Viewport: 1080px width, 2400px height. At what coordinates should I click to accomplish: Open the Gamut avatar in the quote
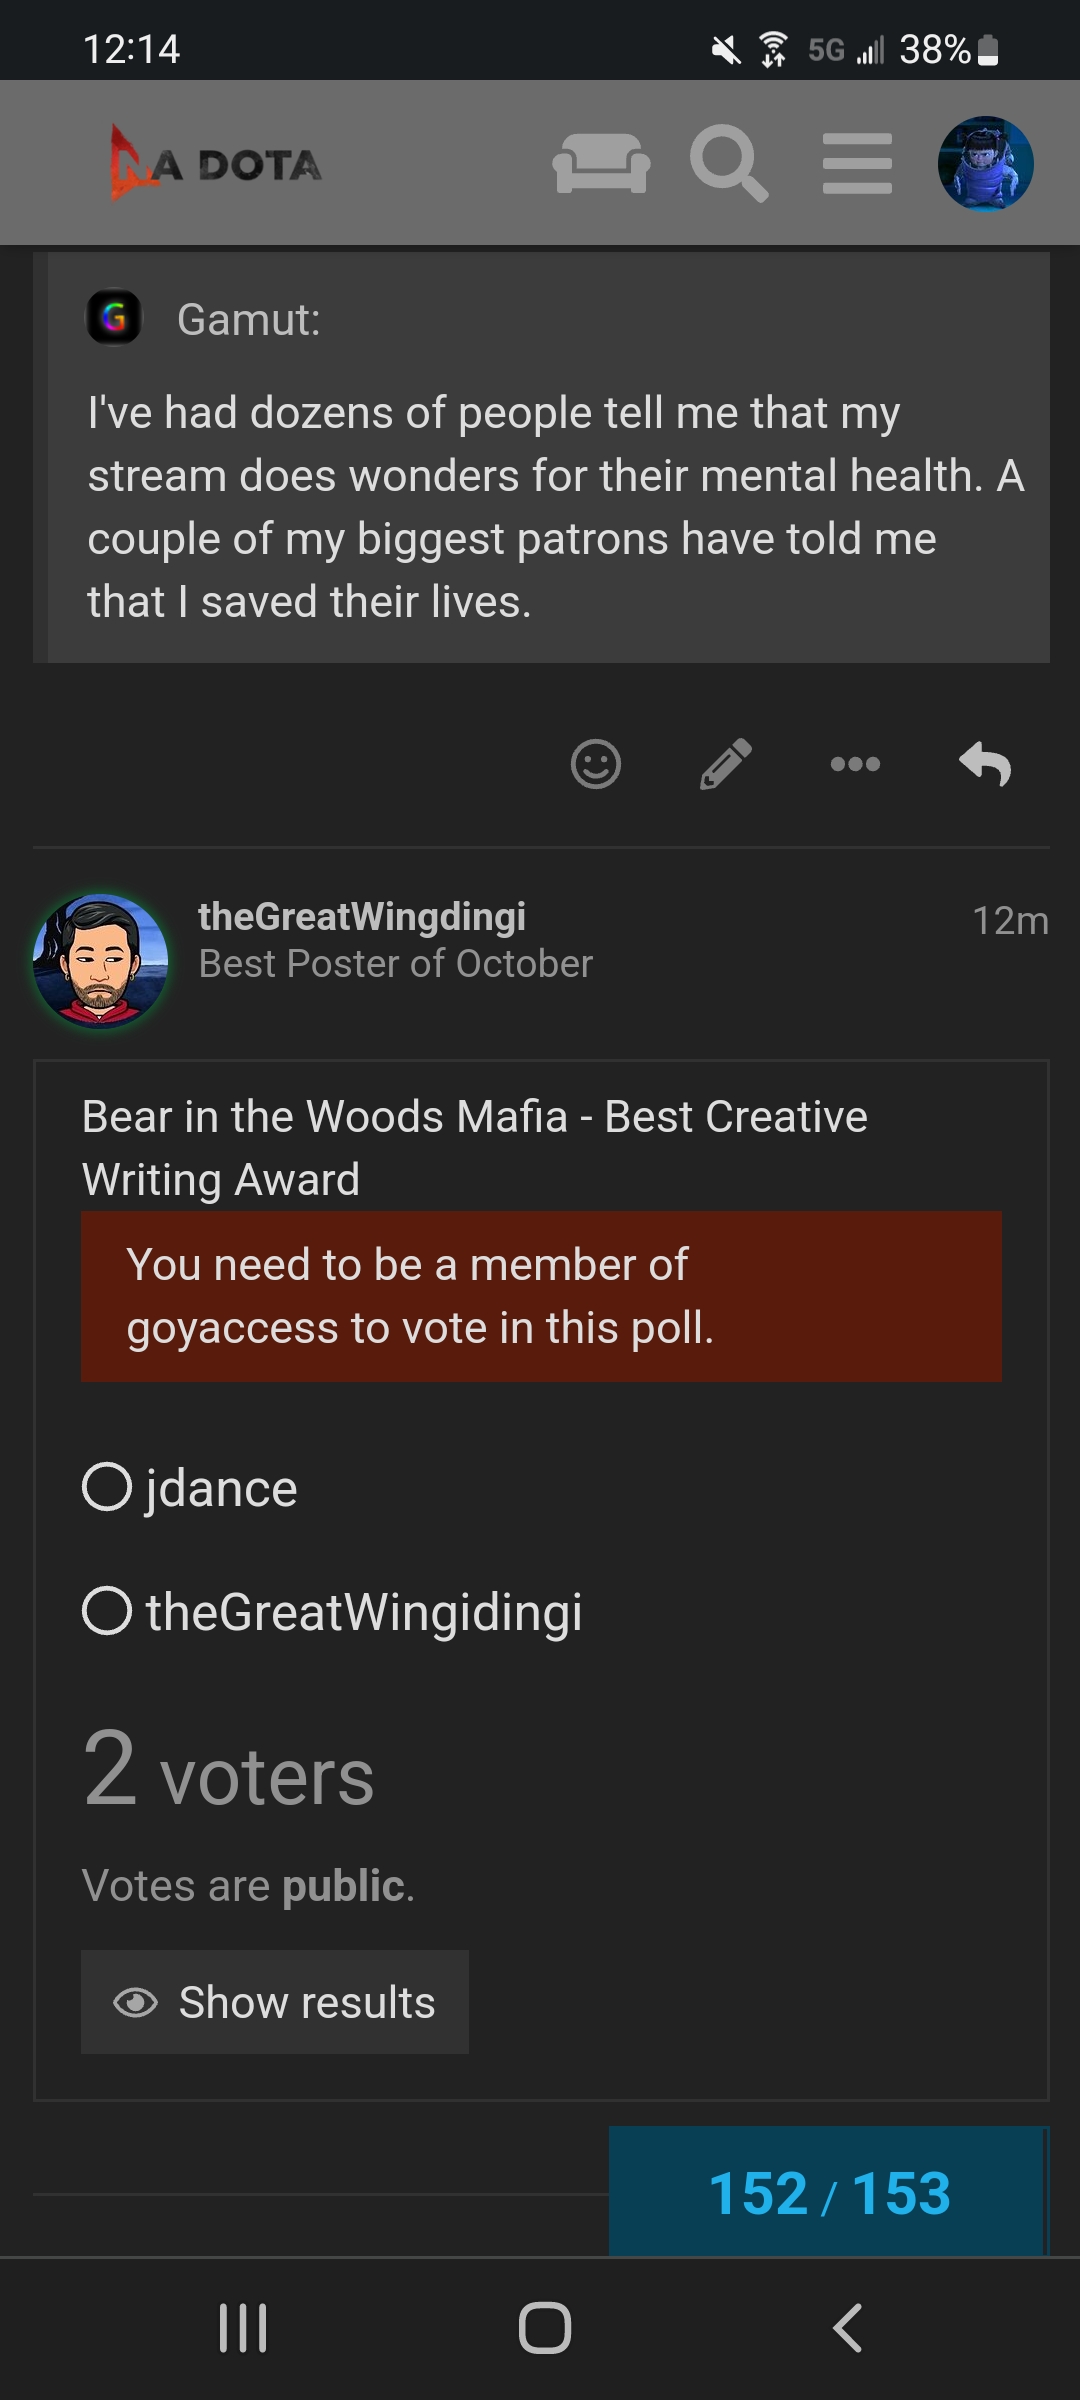(114, 318)
